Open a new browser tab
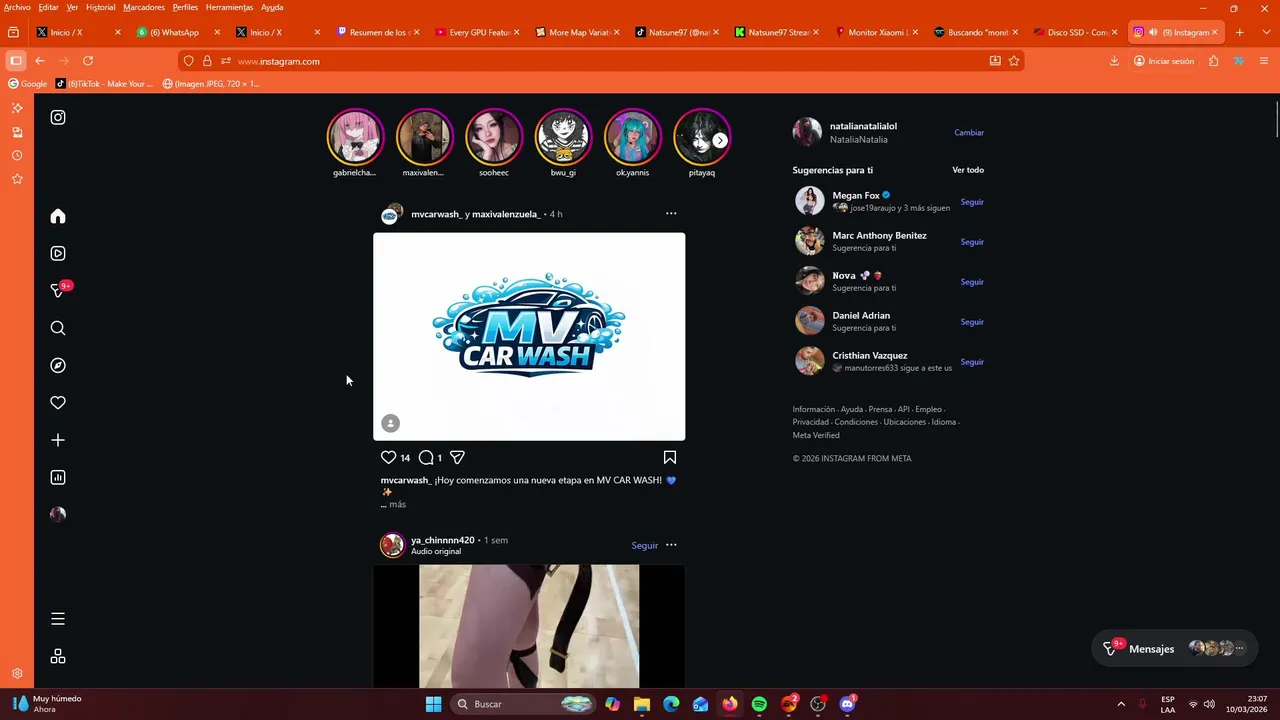 (1239, 32)
